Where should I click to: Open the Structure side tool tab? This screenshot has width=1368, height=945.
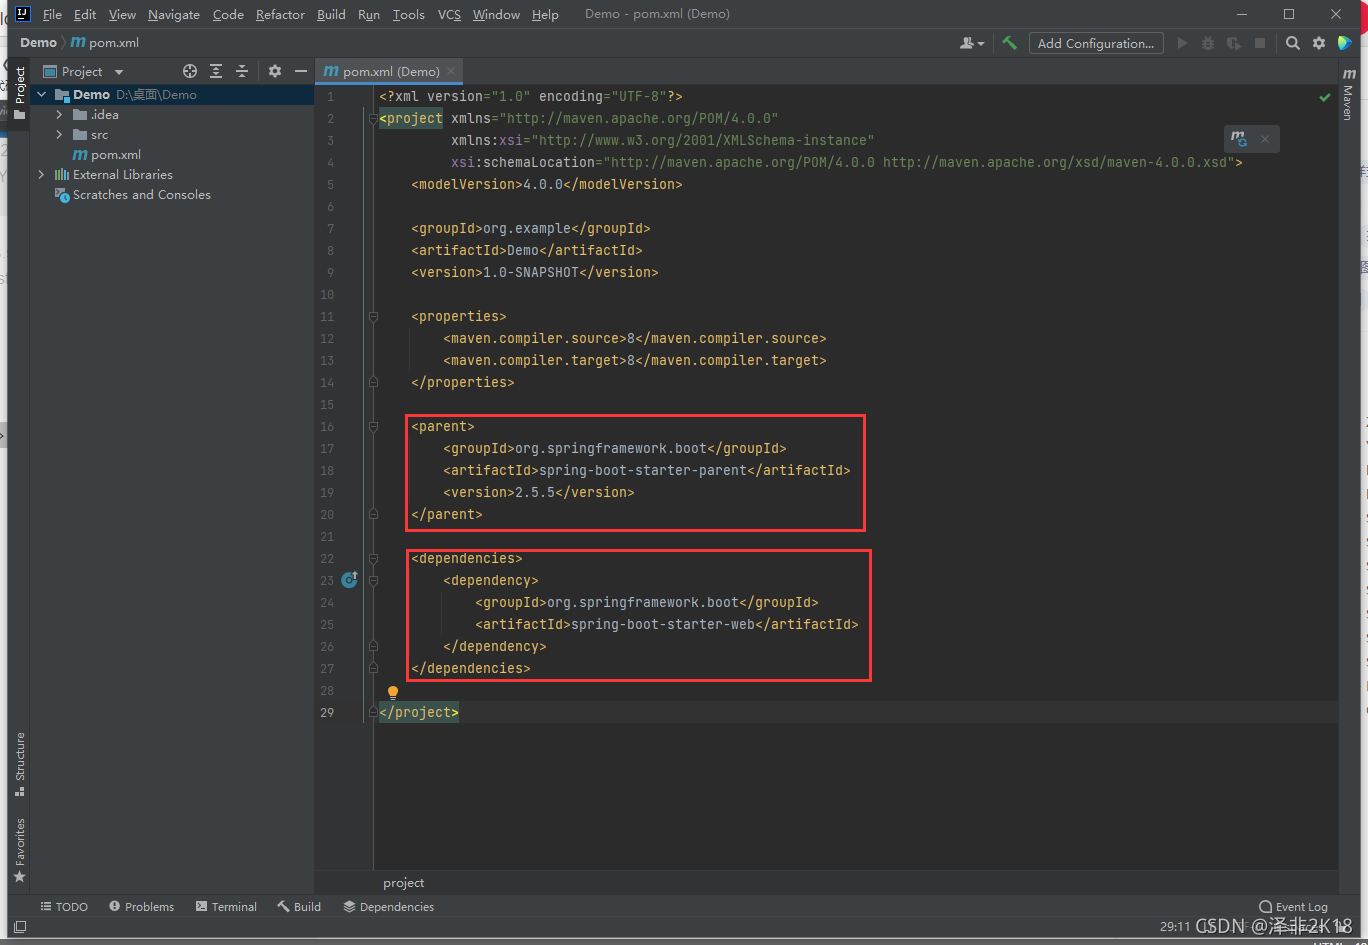[19, 765]
